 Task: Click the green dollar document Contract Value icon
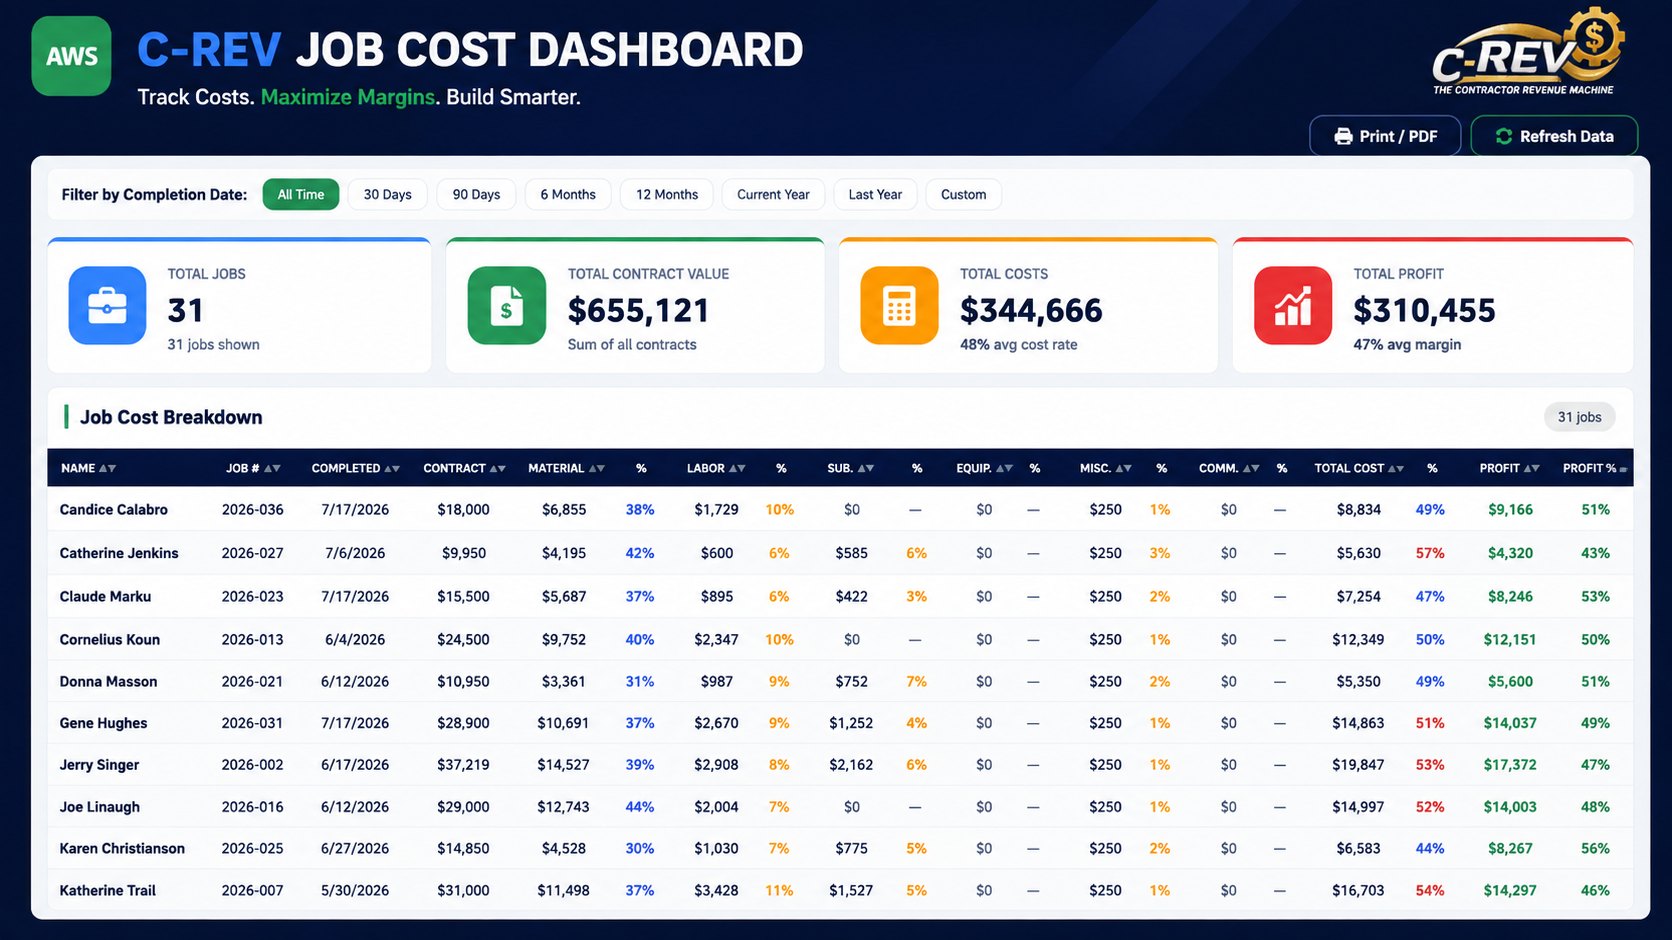click(507, 306)
